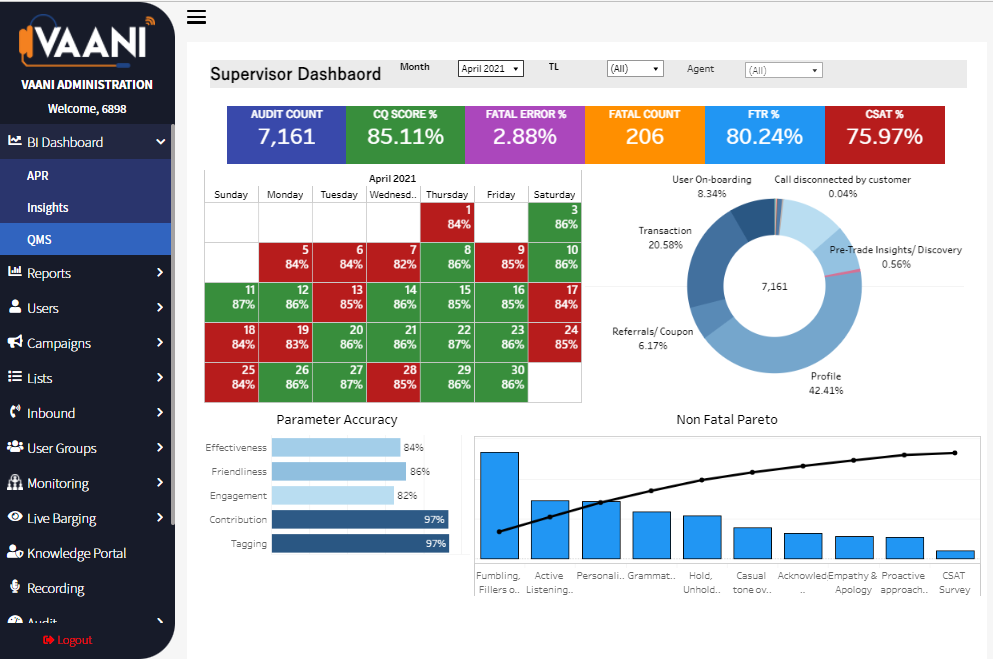
Task: Click the CQ SCORE % tile
Action: (x=405, y=135)
